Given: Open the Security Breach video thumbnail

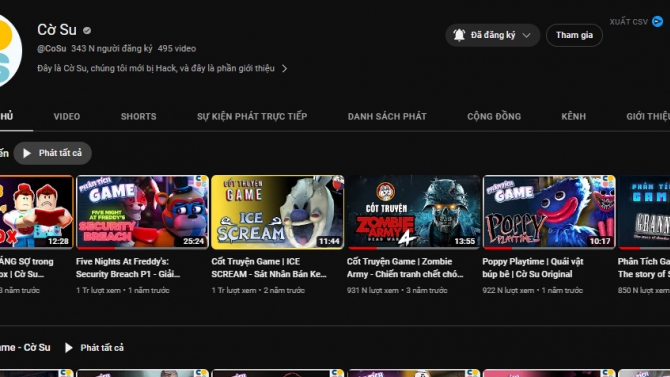Looking at the screenshot, I should [142, 212].
